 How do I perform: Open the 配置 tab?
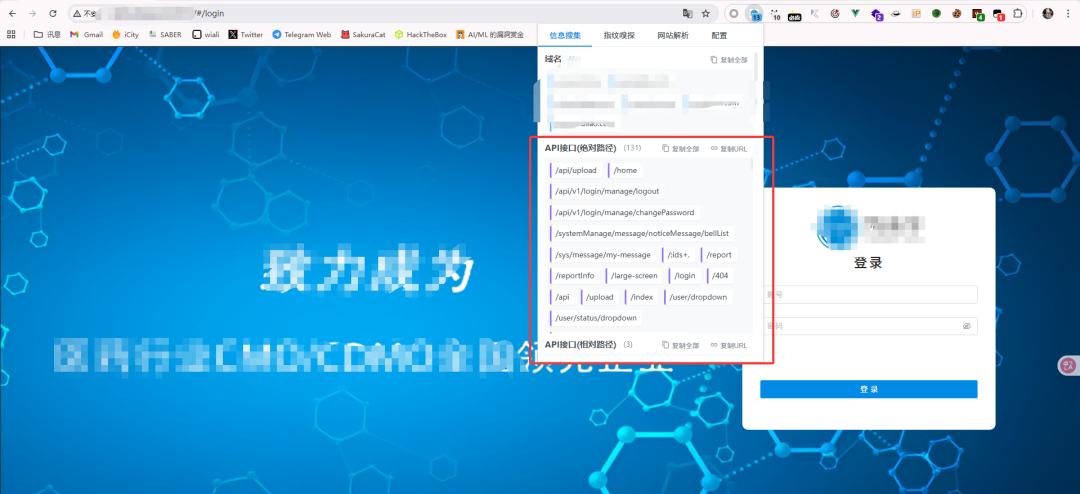[x=719, y=35]
